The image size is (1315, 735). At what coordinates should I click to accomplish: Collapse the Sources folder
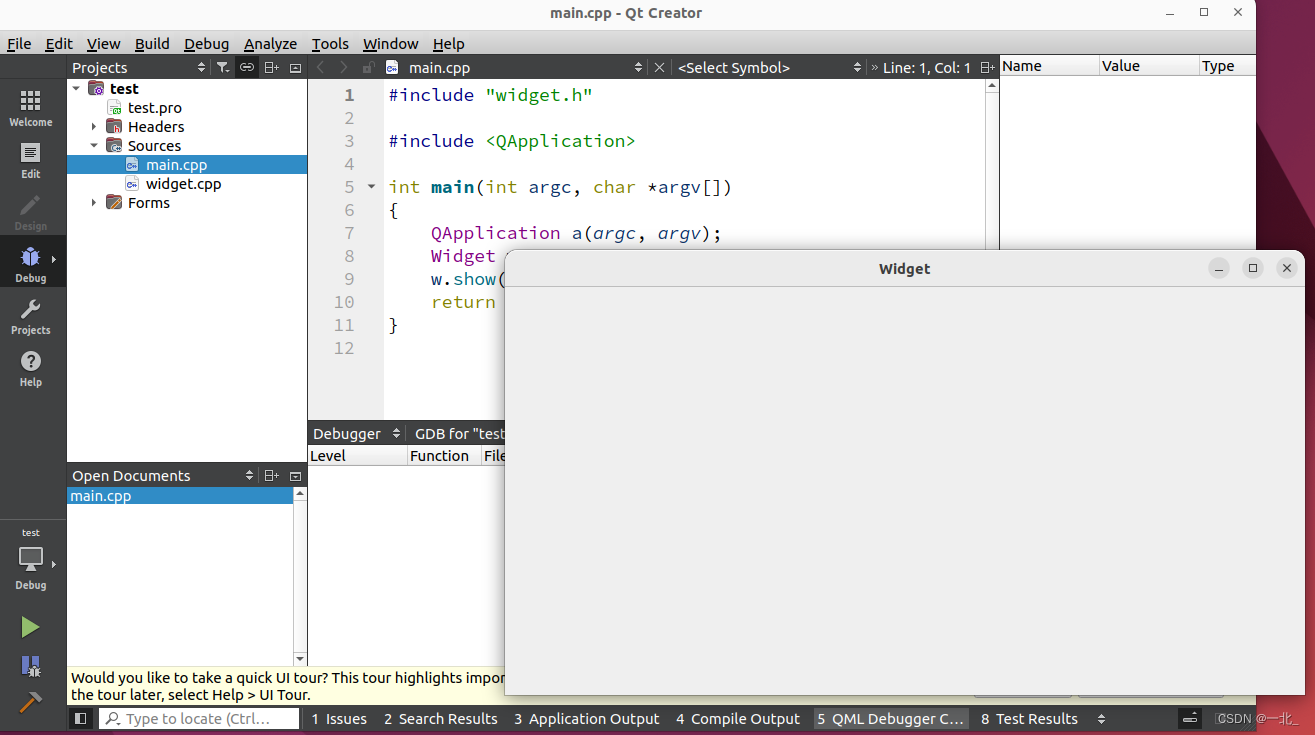(94, 146)
